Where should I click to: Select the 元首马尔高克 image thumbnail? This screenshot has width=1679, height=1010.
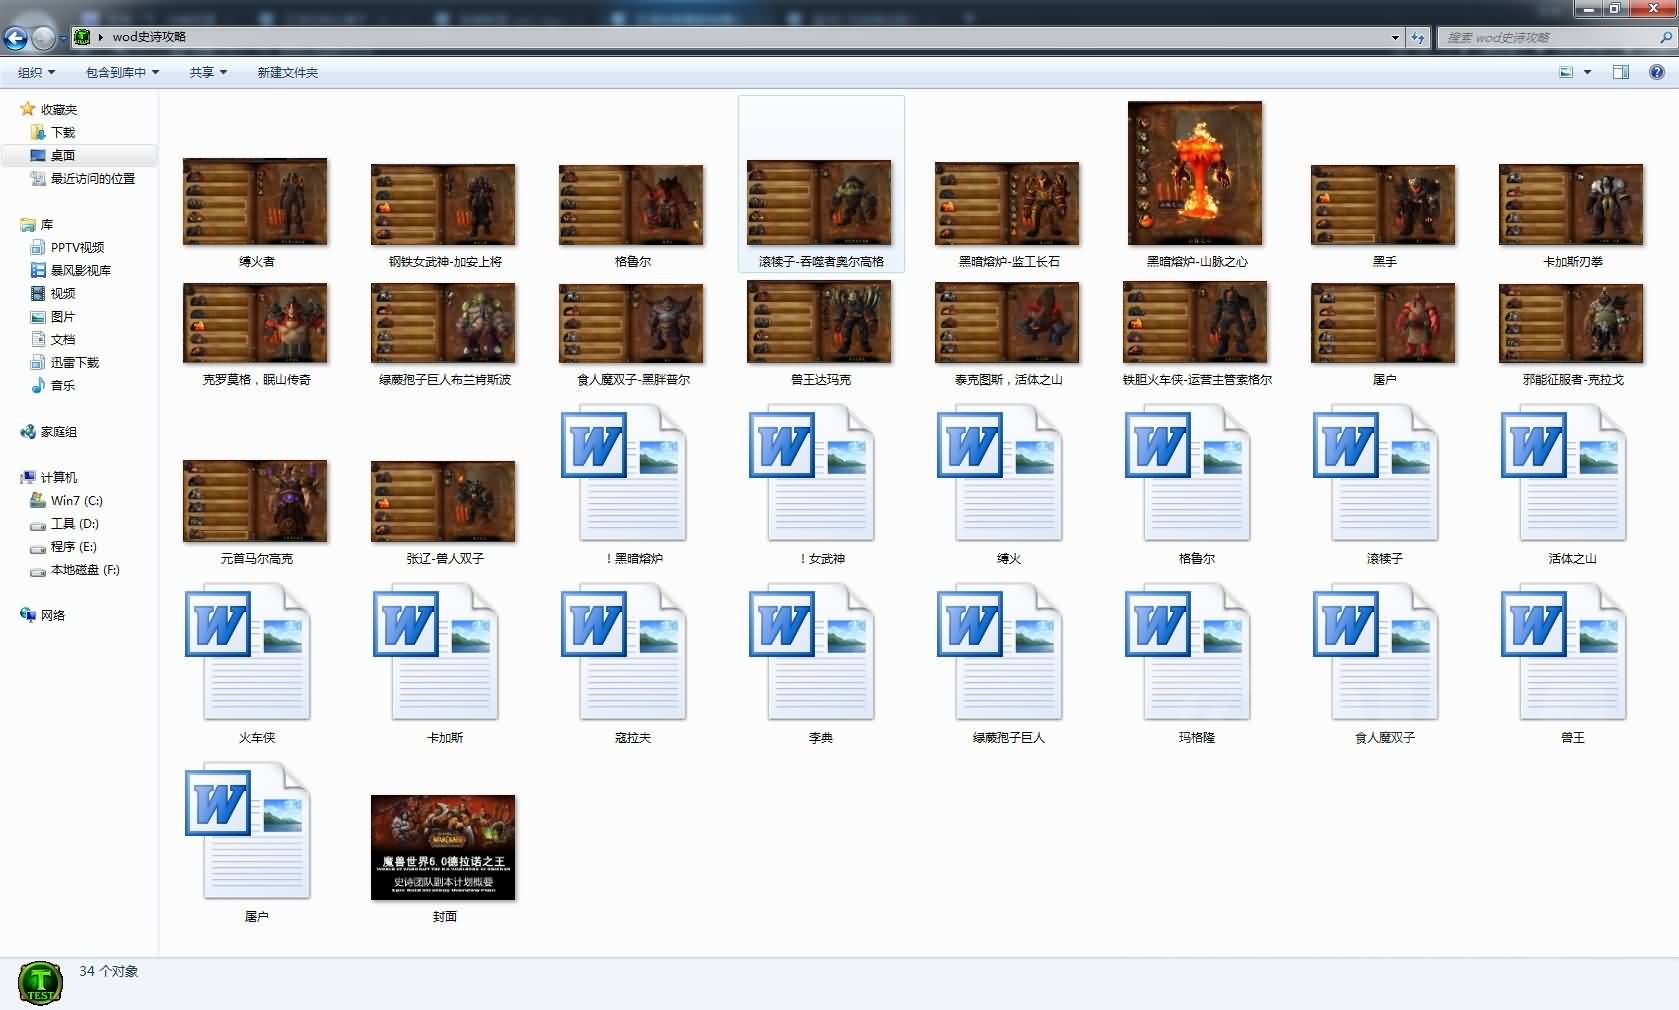tap(255, 501)
